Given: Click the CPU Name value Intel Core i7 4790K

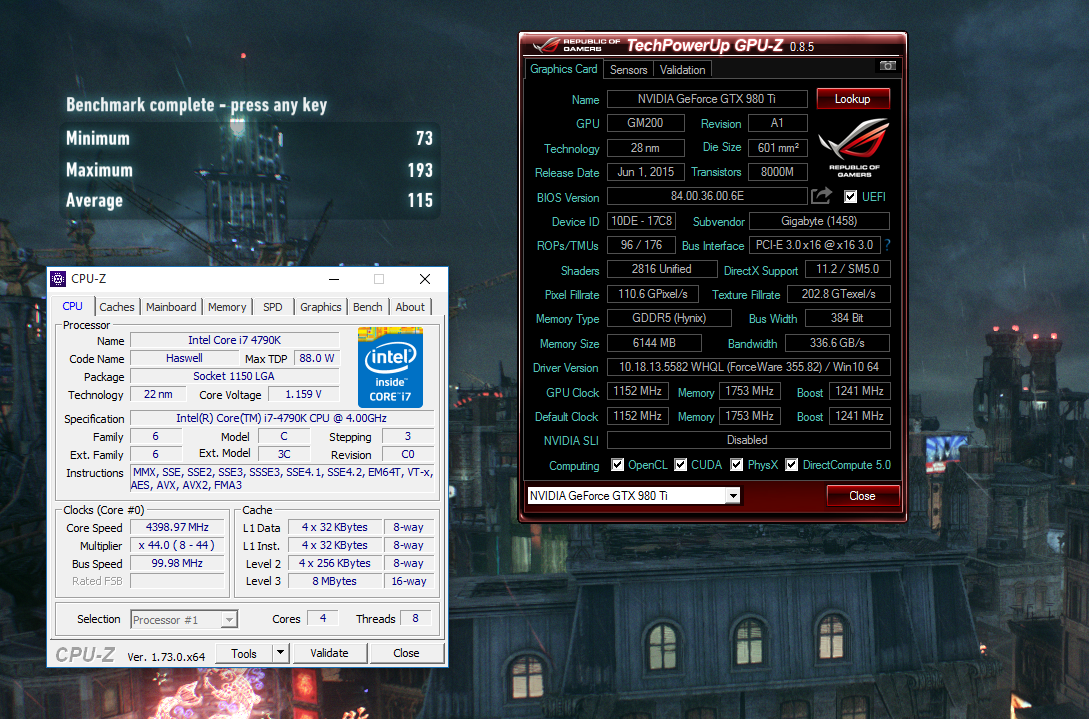Looking at the screenshot, I should coord(235,340).
